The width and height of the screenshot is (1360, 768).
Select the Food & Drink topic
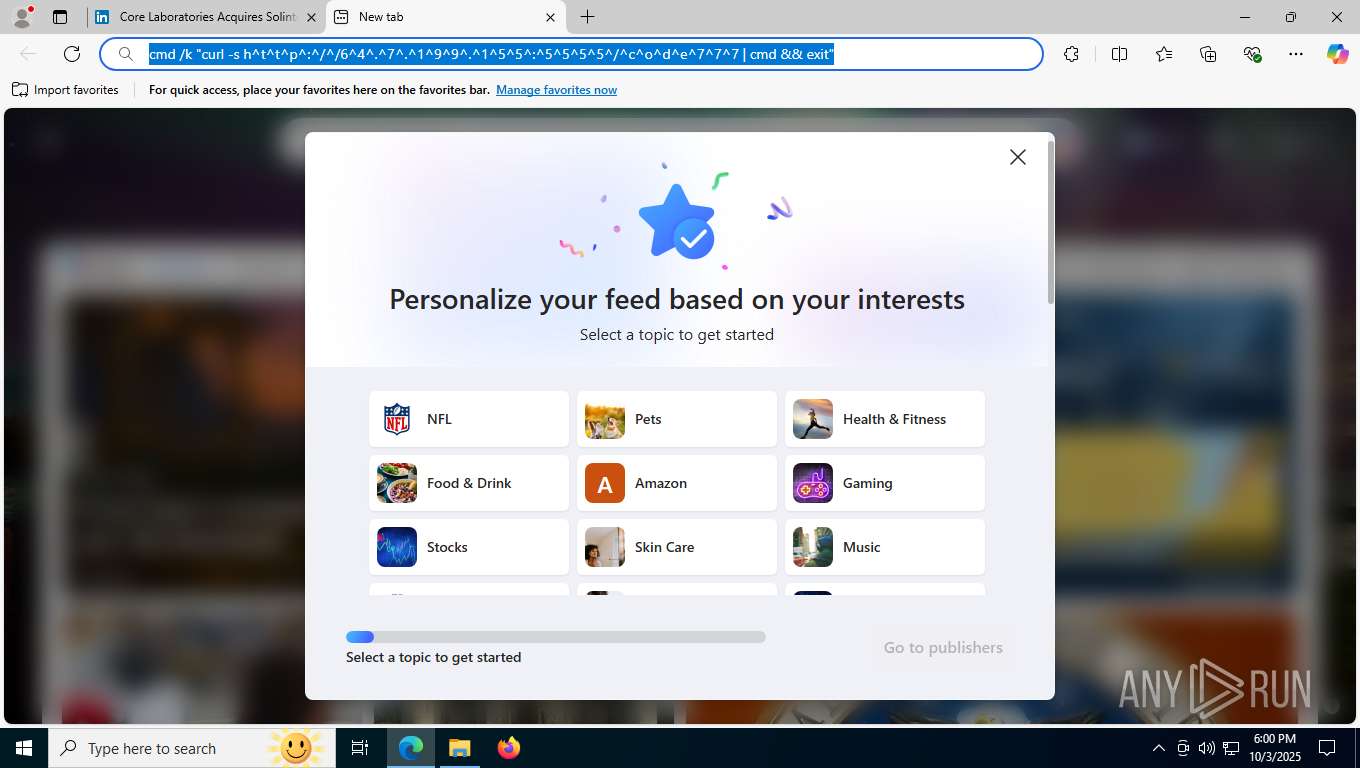(x=469, y=483)
